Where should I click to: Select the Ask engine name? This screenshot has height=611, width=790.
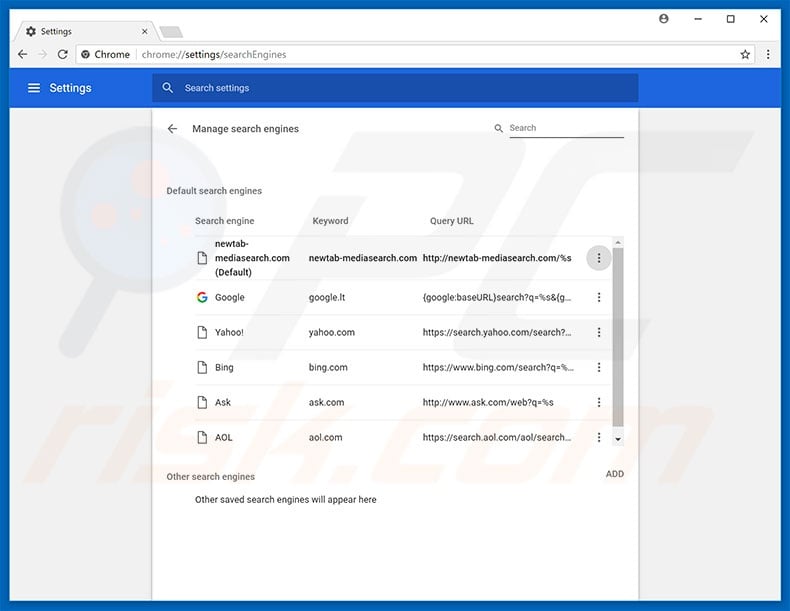coord(223,402)
